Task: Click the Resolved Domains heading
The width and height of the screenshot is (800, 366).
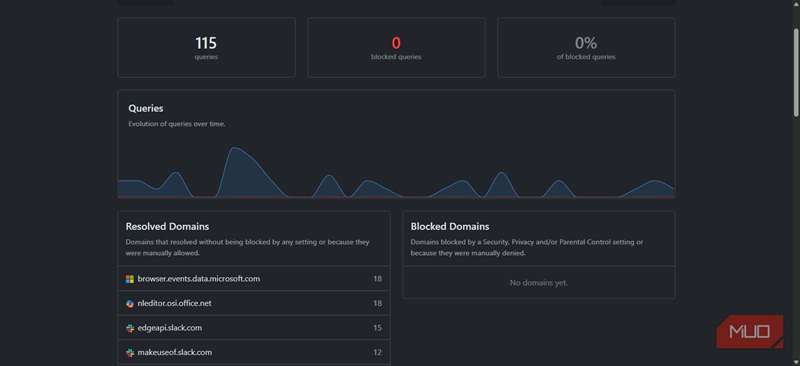Action: [x=167, y=226]
